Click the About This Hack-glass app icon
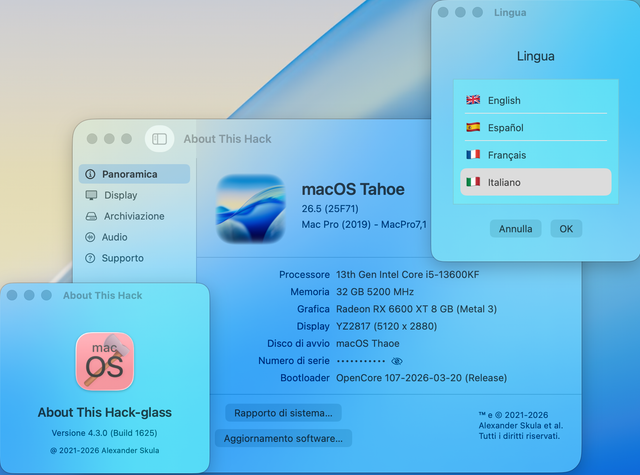The image size is (640, 475). pyautogui.click(x=105, y=362)
